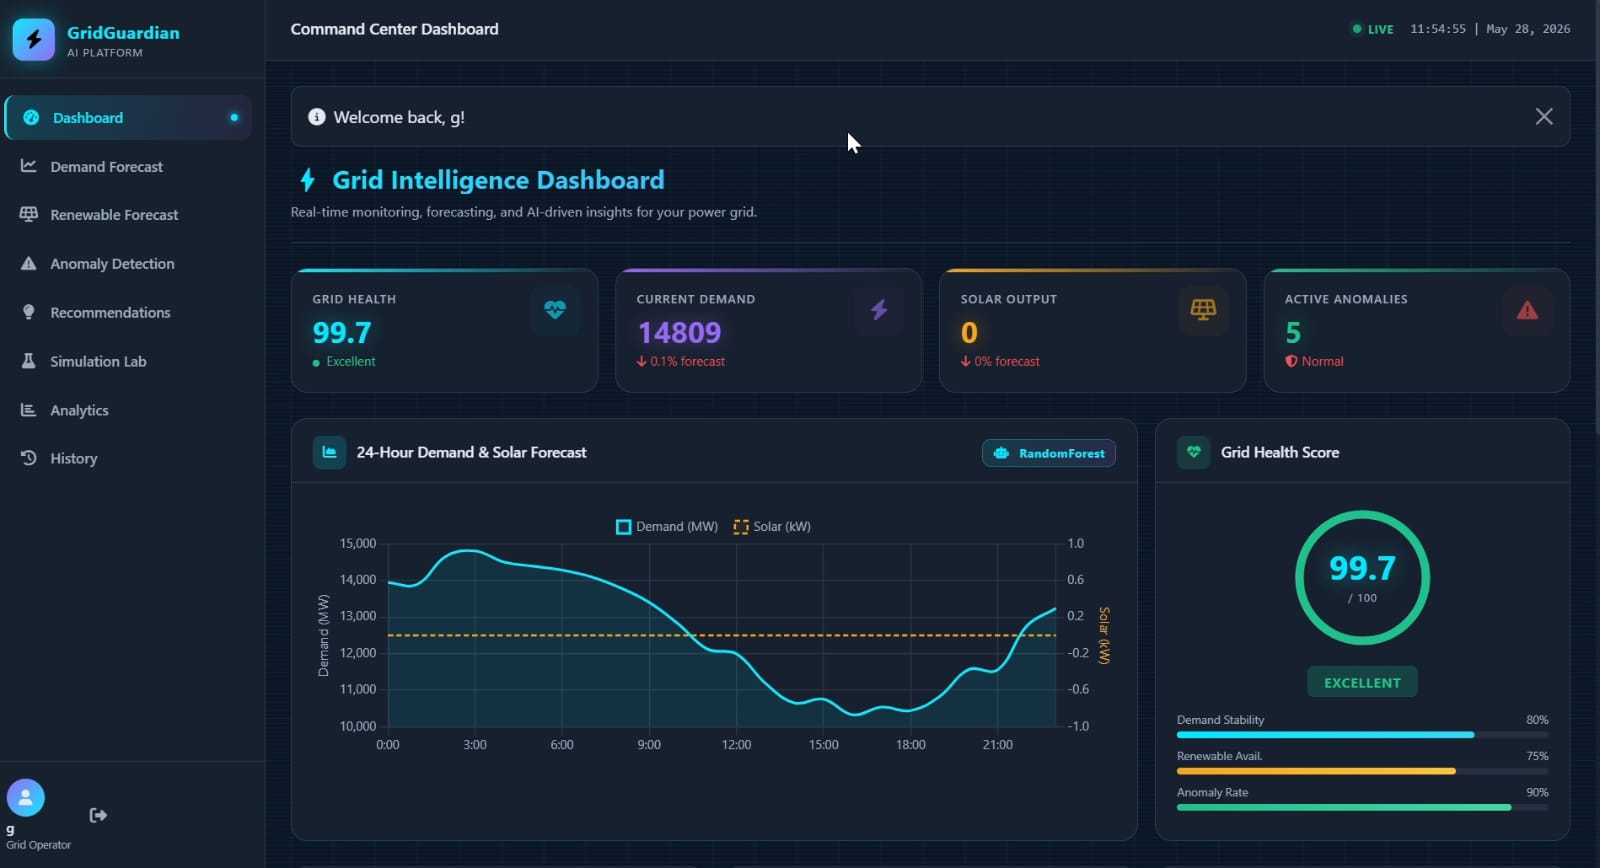Click the lightning icon by Grid Intelligence Dashboard
Viewport: 1600px width, 868px height.
coord(308,180)
